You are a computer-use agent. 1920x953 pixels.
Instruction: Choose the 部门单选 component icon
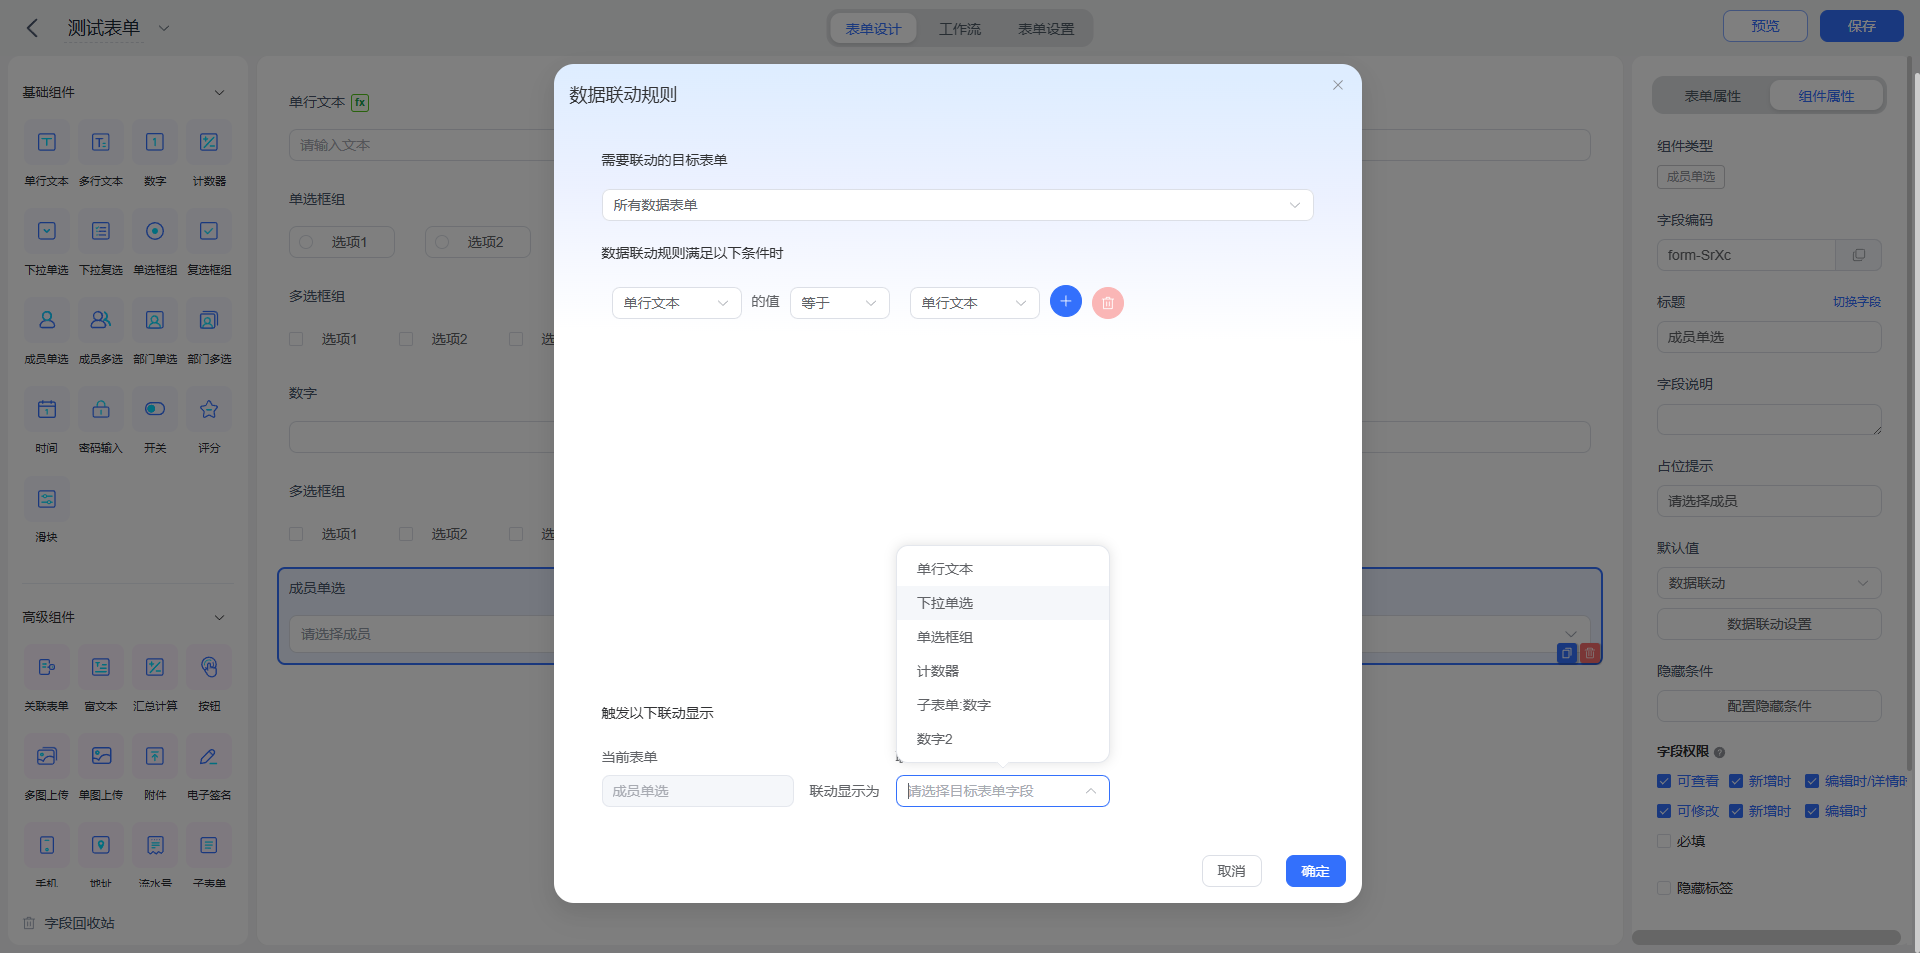155,320
